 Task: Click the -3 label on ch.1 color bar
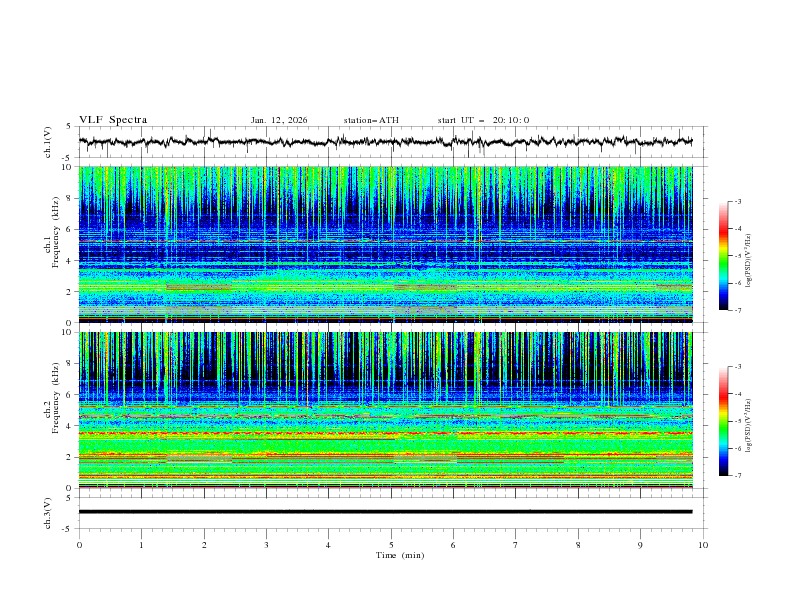(x=736, y=202)
